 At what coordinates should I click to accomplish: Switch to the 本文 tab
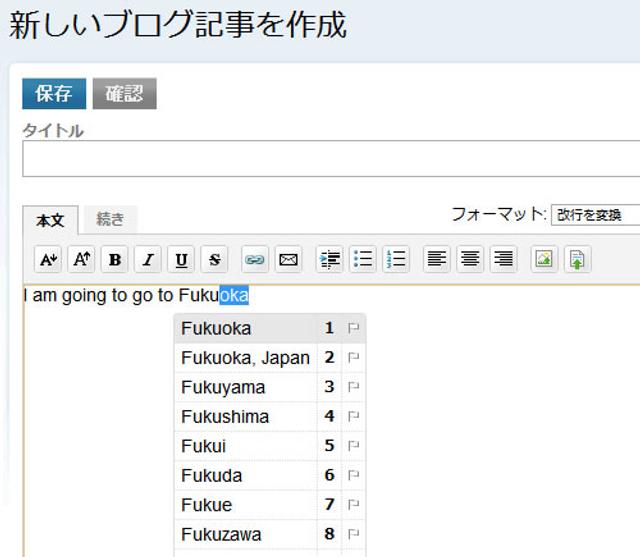pos(50,220)
